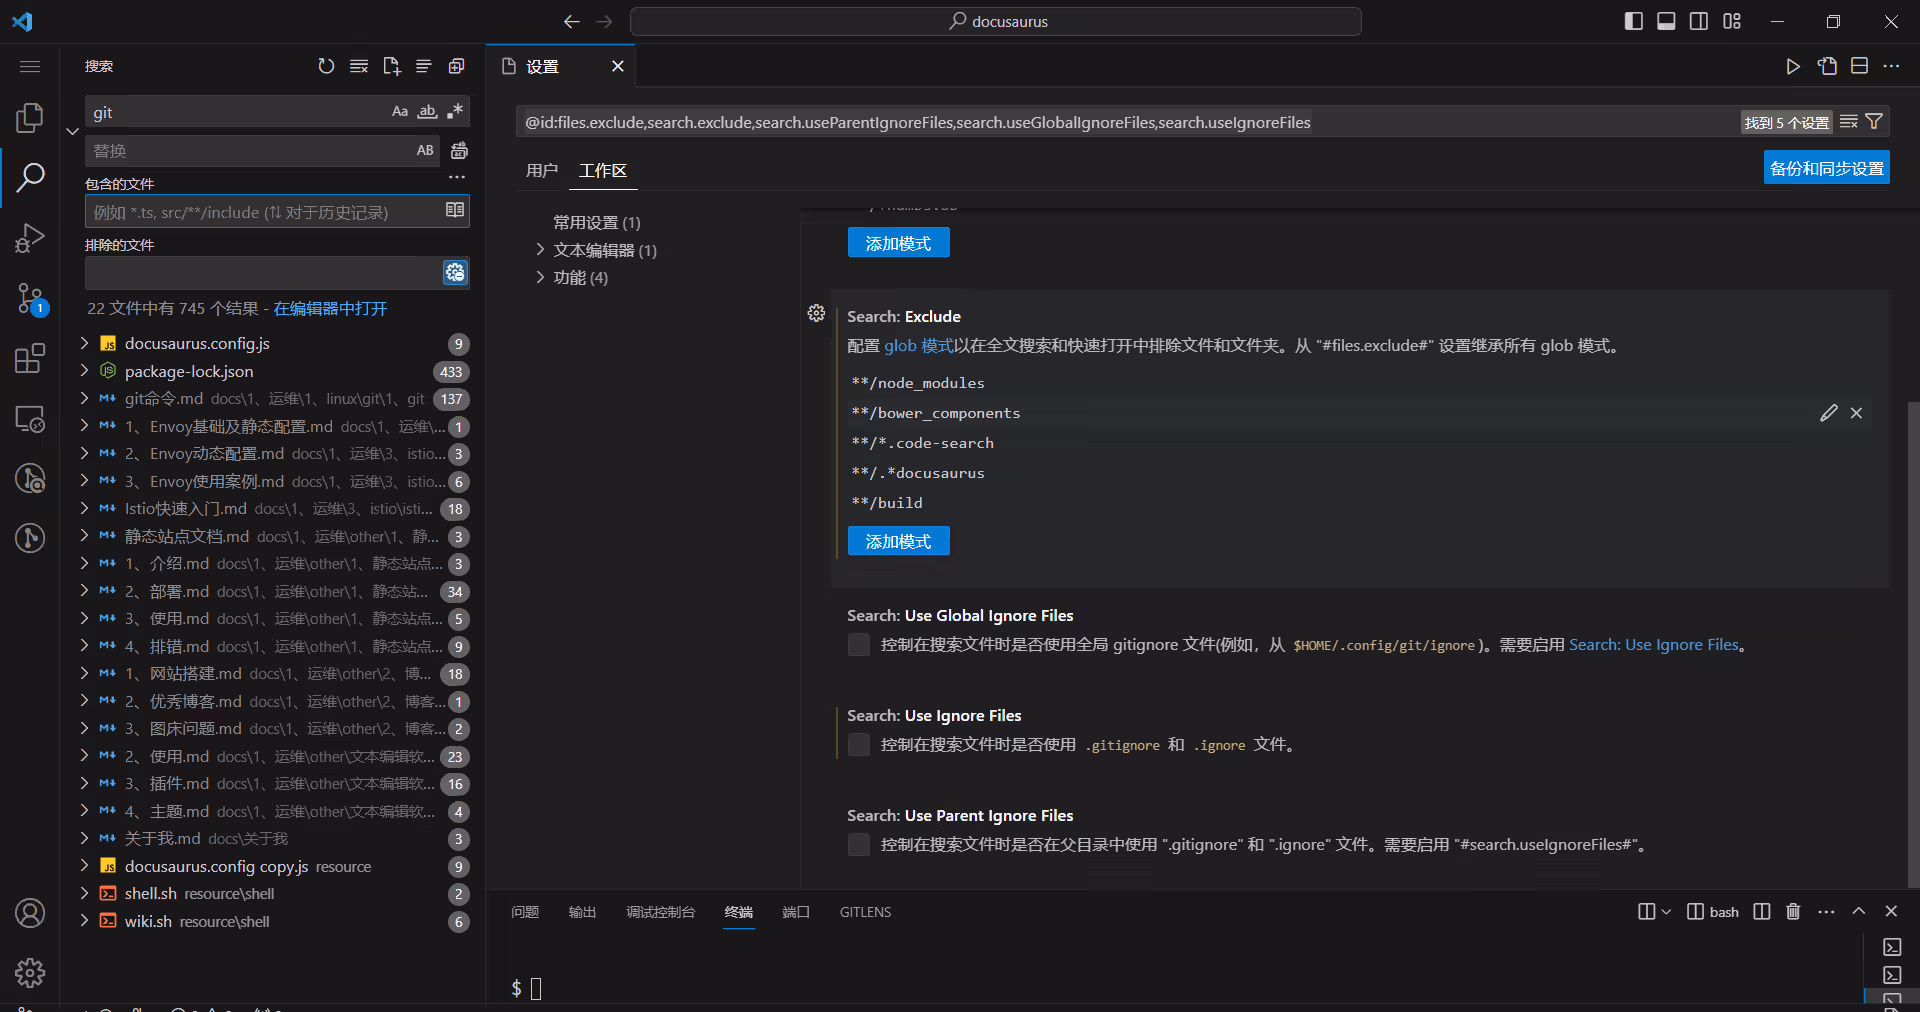Expand docusaurus.config.js search results
This screenshot has width=1920, height=1012.
(x=84, y=343)
